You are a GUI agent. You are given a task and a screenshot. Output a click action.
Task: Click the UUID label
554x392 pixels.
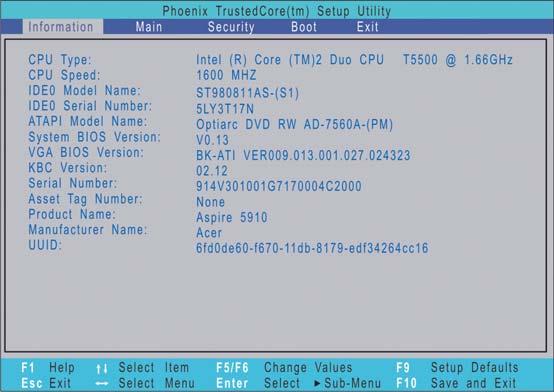click(45, 245)
